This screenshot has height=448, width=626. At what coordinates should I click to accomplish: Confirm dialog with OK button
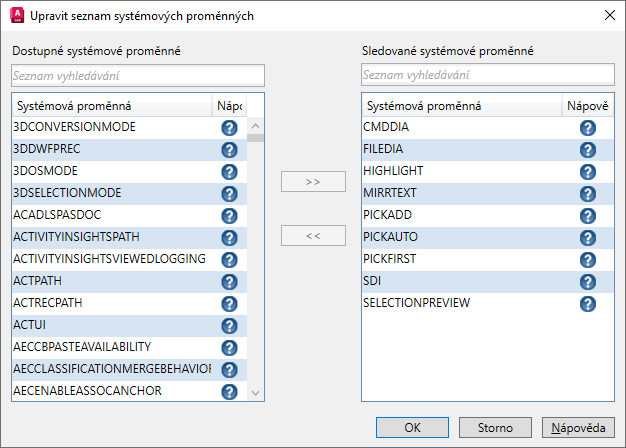[x=413, y=427]
